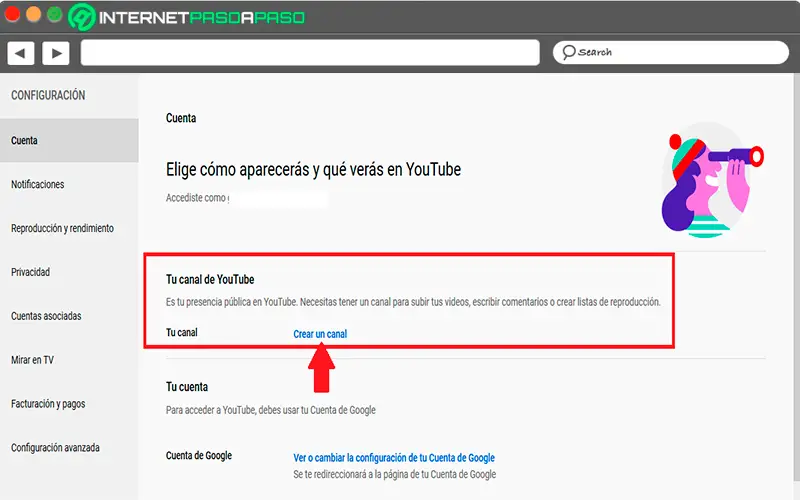Open Mirar en TV settings
800x500 pixels.
32,360
